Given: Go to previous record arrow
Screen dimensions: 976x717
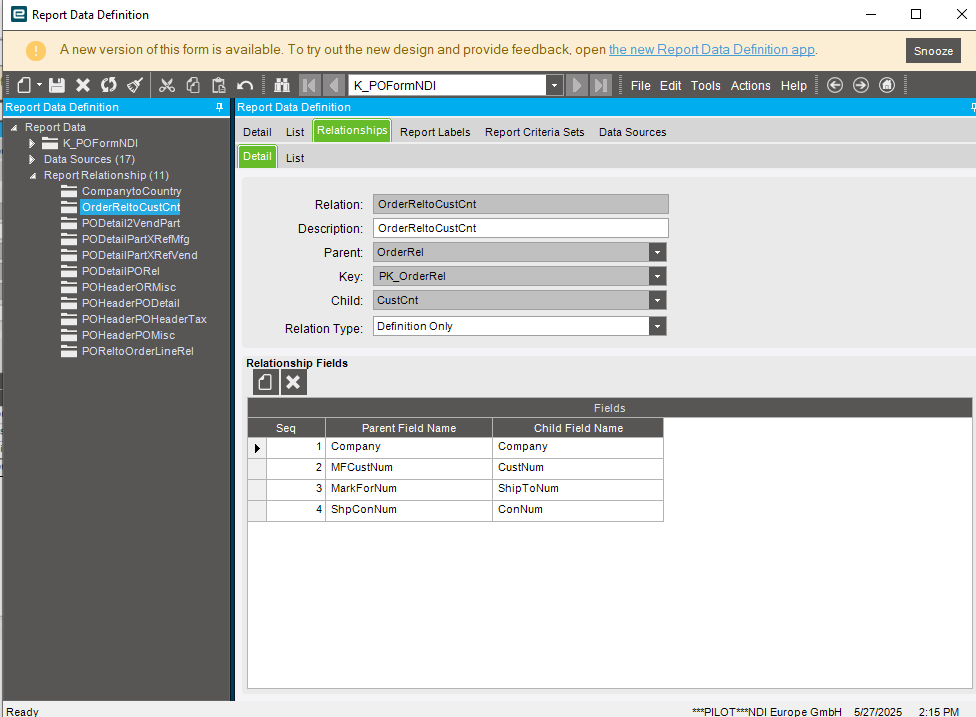Looking at the screenshot, I should point(334,85).
